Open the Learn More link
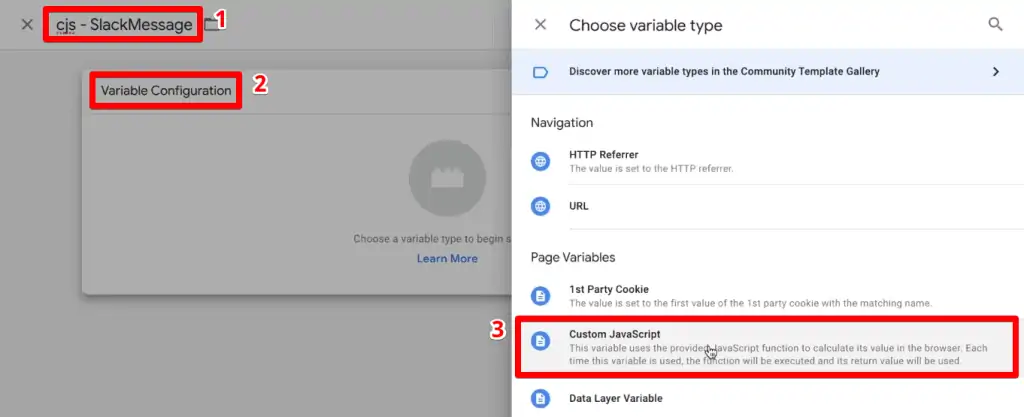Image resolution: width=1024 pixels, height=417 pixels. [447, 258]
